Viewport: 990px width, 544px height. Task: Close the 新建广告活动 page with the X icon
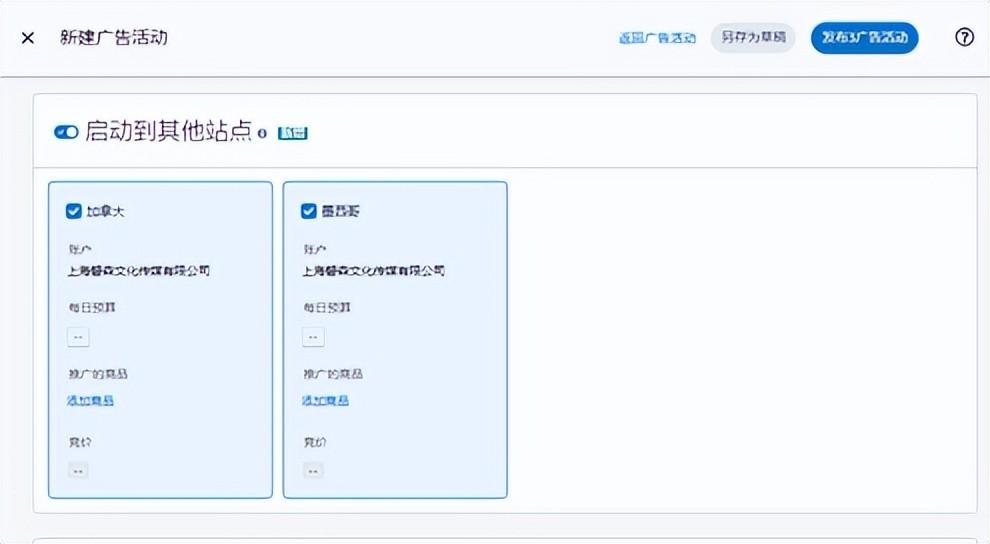pyautogui.click(x=28, y=38)
